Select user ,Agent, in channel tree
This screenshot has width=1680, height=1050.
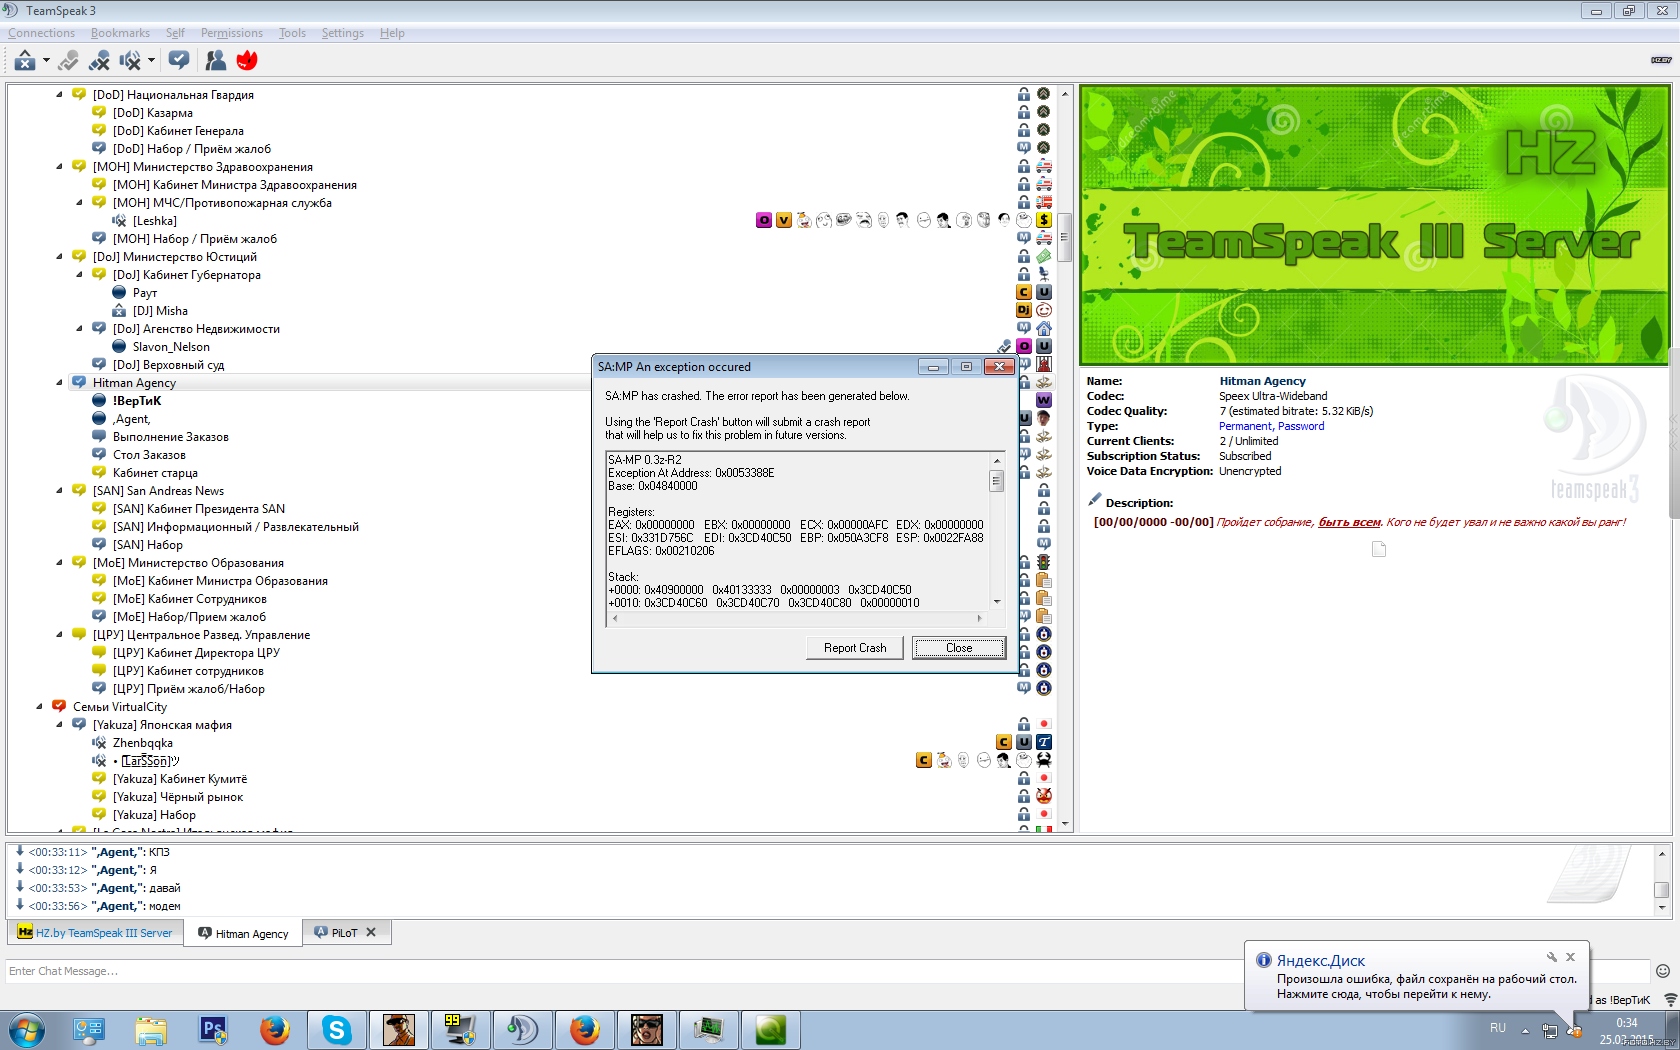[131, 419]
